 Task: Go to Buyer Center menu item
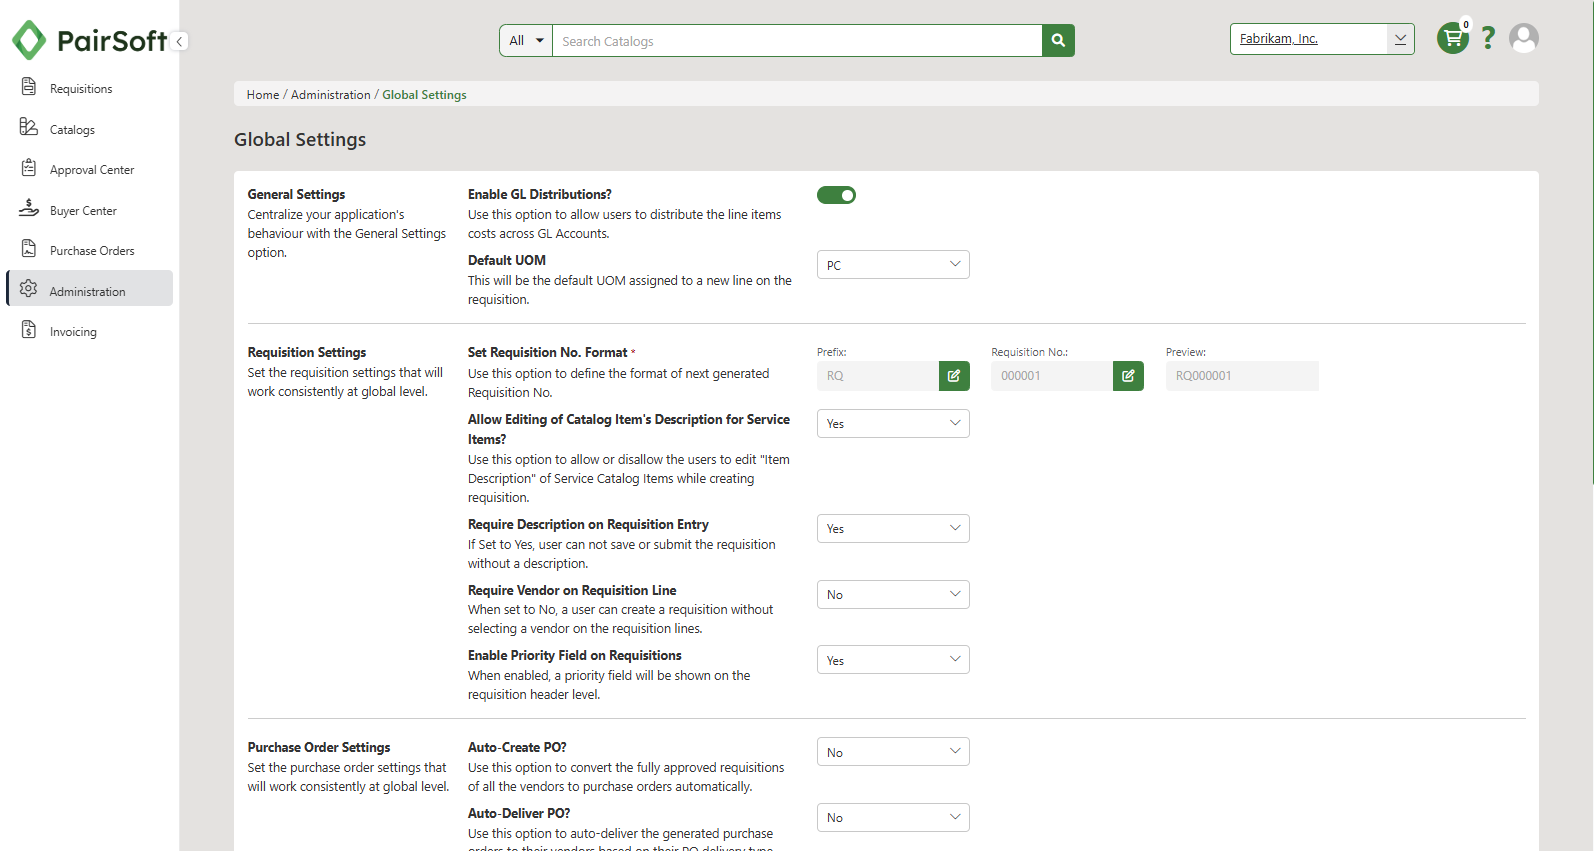83,211
